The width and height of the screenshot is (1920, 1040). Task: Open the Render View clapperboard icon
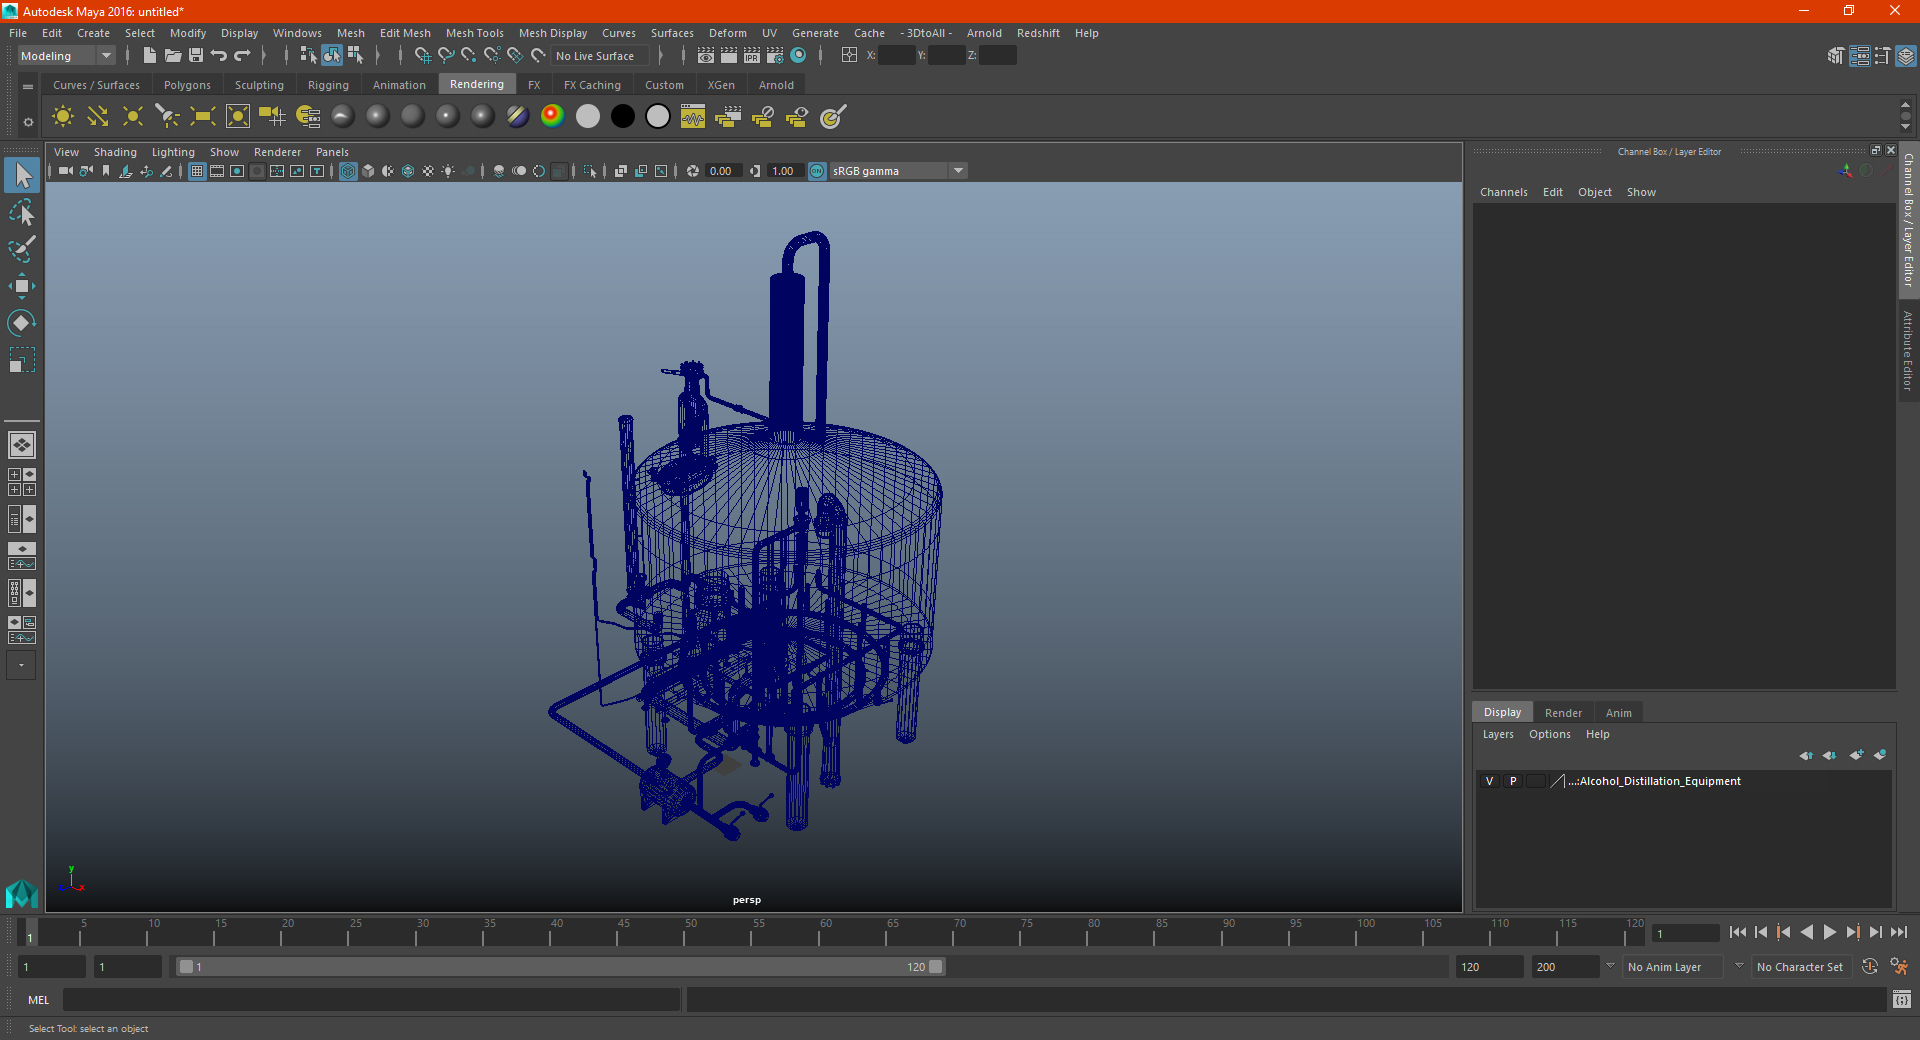click(x=706, y=56)
